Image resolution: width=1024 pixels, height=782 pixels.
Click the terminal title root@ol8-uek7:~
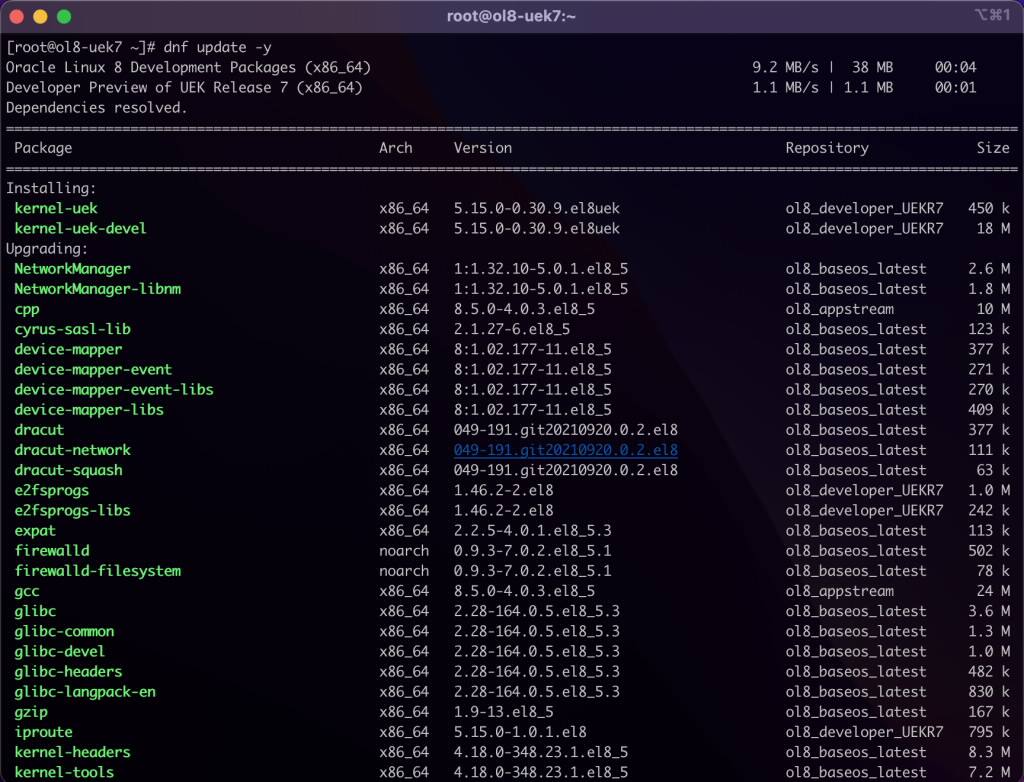[x=511, y=16]
